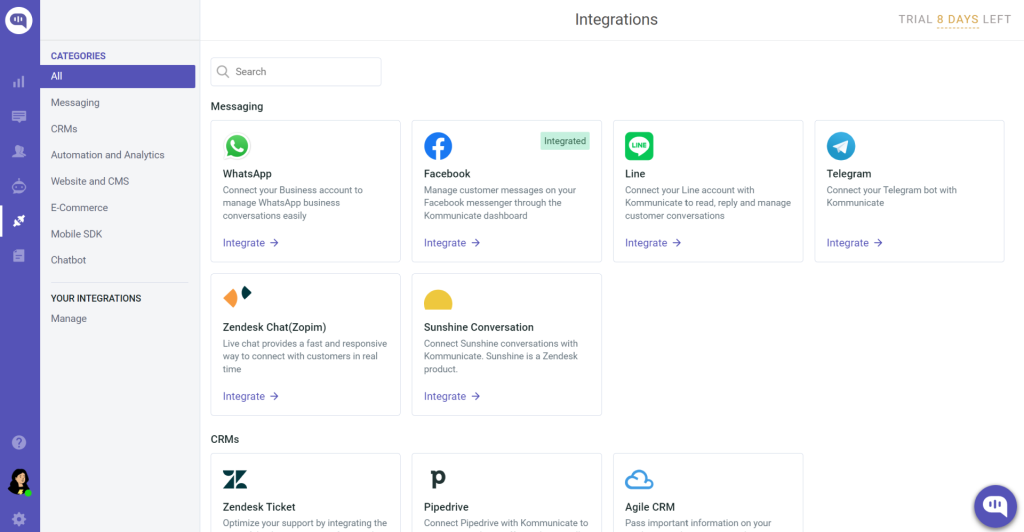Click the integrations Search field

(296, 72)
